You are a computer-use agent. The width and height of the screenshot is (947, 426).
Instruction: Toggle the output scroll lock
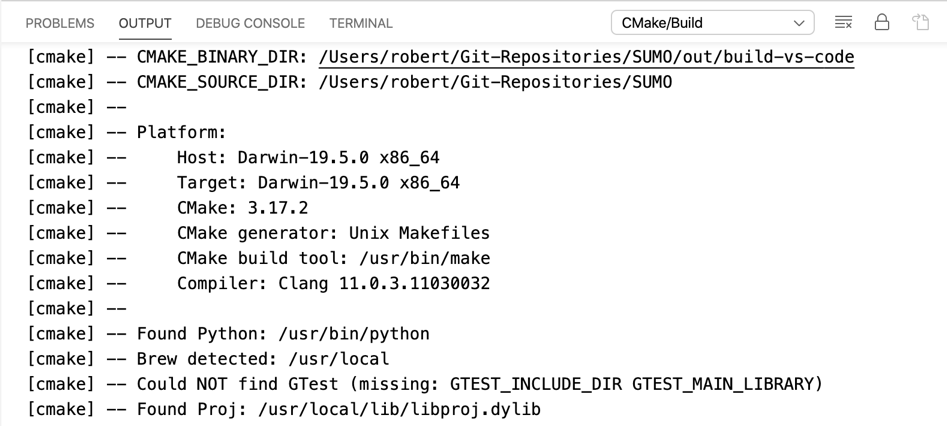click(x=881, y=22)
